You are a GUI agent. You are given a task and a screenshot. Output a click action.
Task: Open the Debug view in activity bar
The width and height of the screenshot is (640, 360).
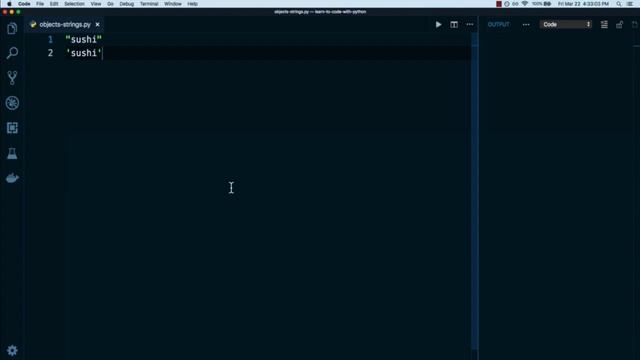click(x=12, y=103)
